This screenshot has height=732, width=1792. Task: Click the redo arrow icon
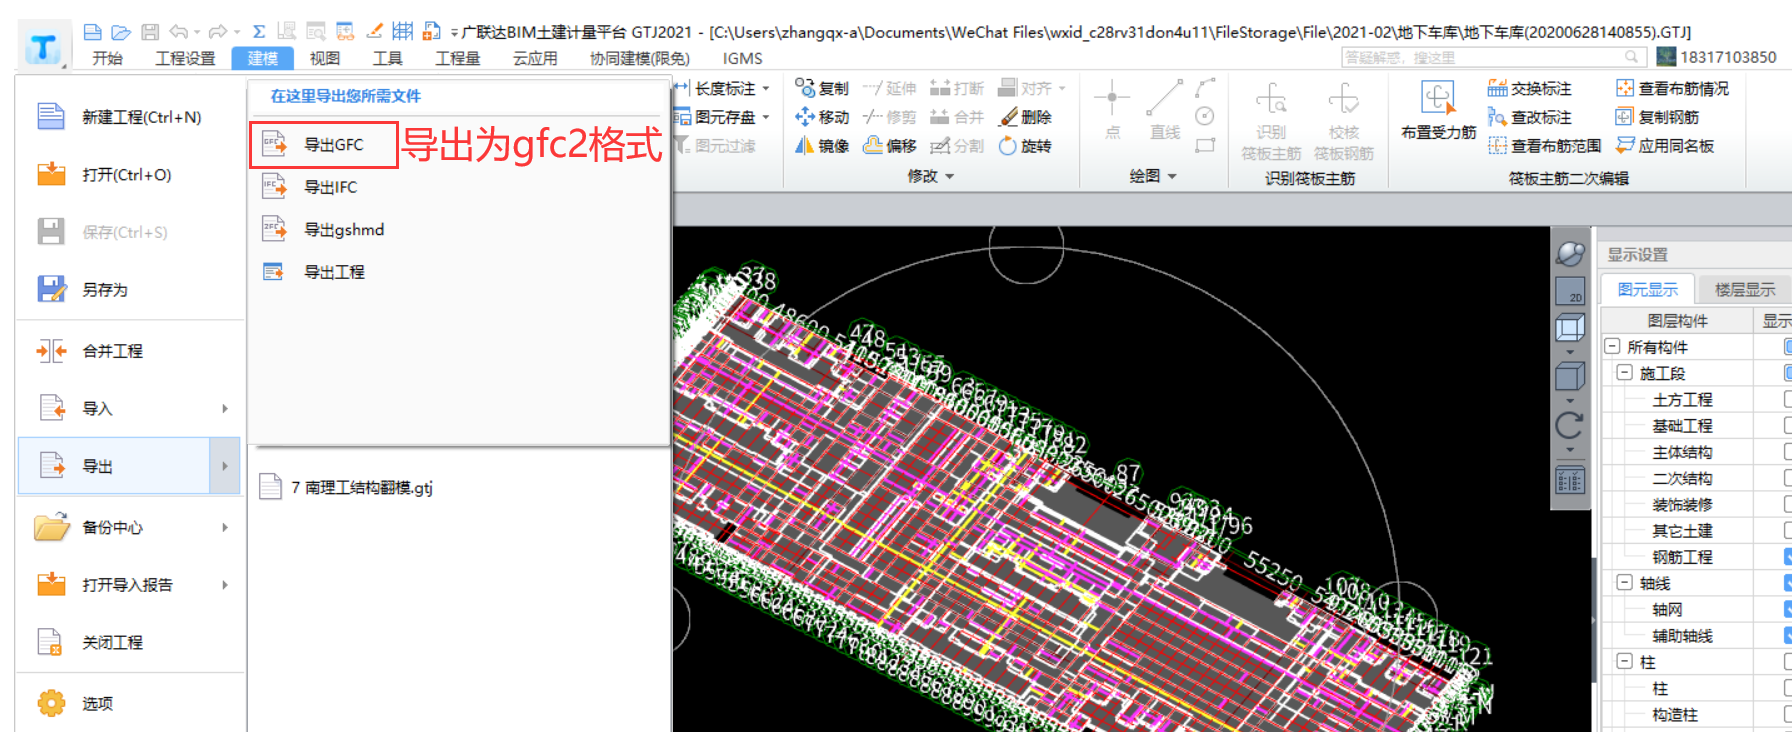(x=218, y=32)
